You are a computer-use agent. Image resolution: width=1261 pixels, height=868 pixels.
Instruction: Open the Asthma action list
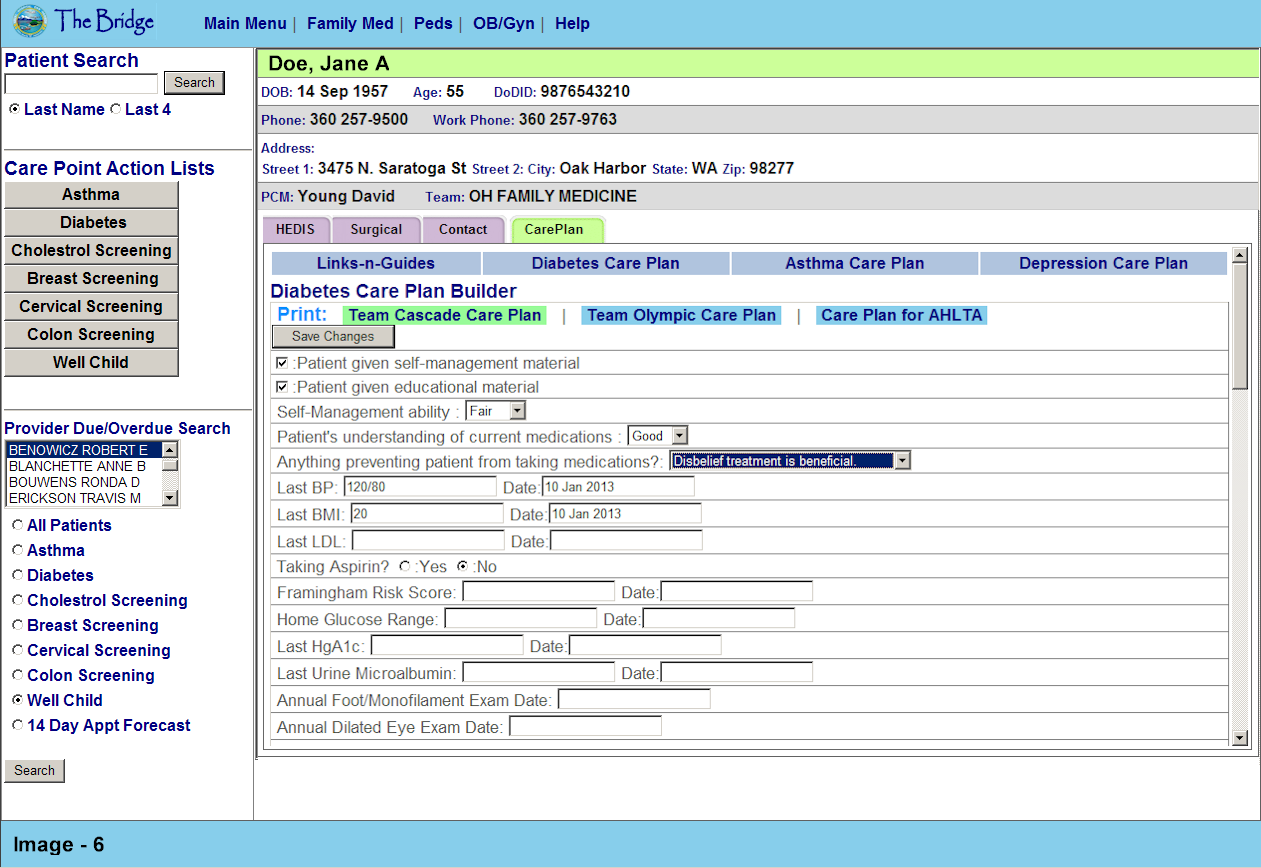click(91, 195)
